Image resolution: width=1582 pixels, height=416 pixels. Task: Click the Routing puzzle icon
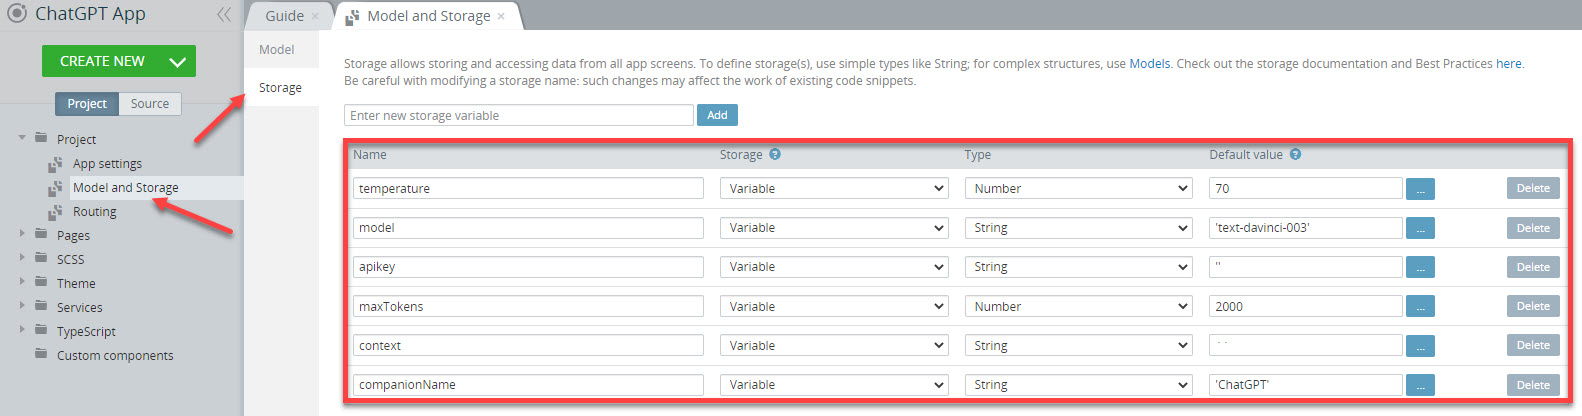tap(56, 212)
